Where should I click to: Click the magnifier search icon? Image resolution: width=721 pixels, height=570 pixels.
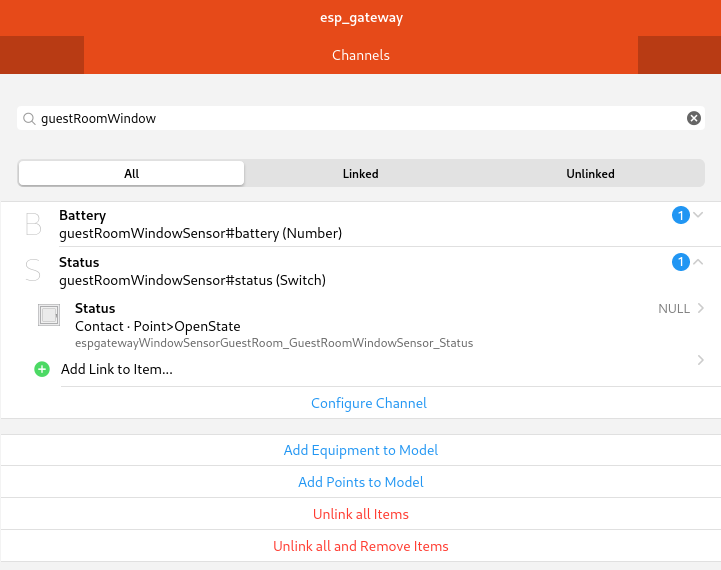point(29,118)
